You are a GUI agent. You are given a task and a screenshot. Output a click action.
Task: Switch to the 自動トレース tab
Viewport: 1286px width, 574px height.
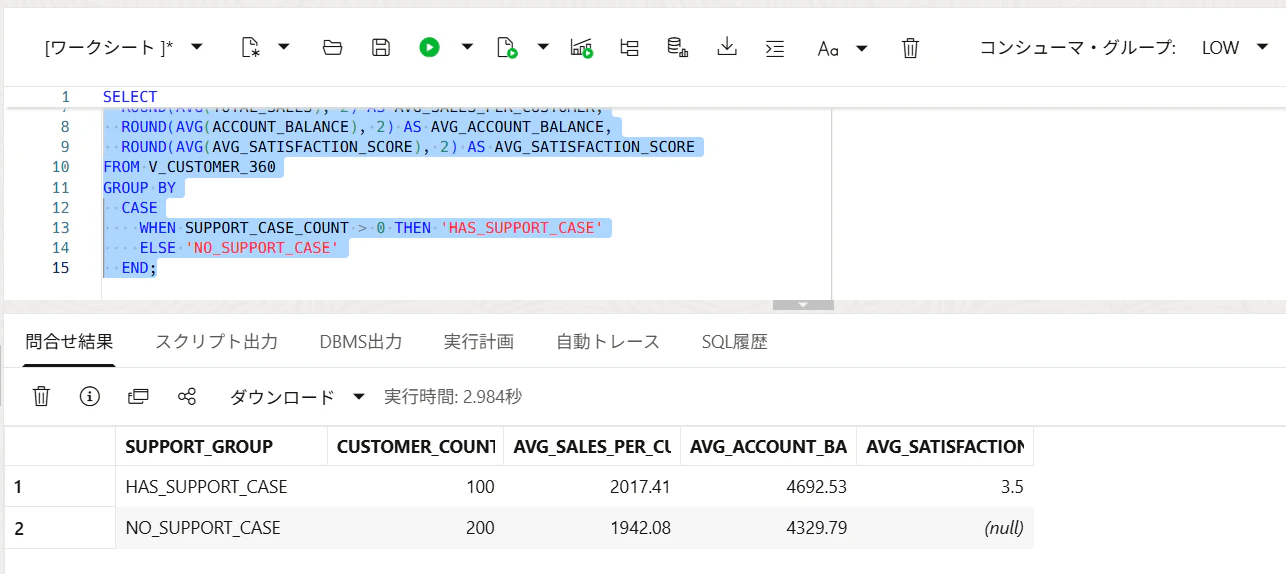608,342
